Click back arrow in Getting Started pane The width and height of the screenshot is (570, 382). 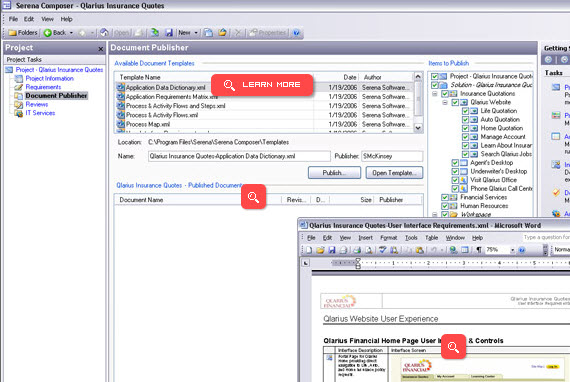pyautogui.click(x=548, y=59)
